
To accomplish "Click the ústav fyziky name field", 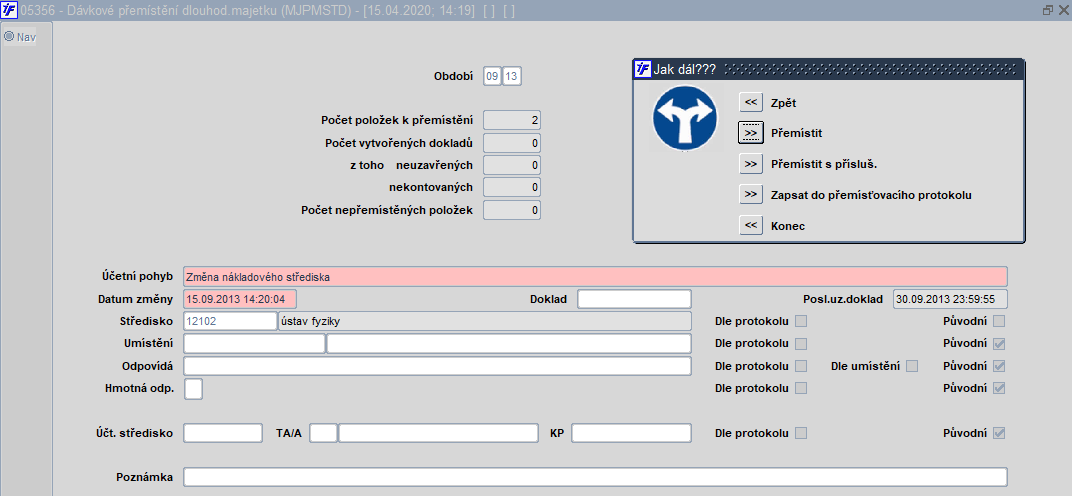I will [x=485, y=321].
